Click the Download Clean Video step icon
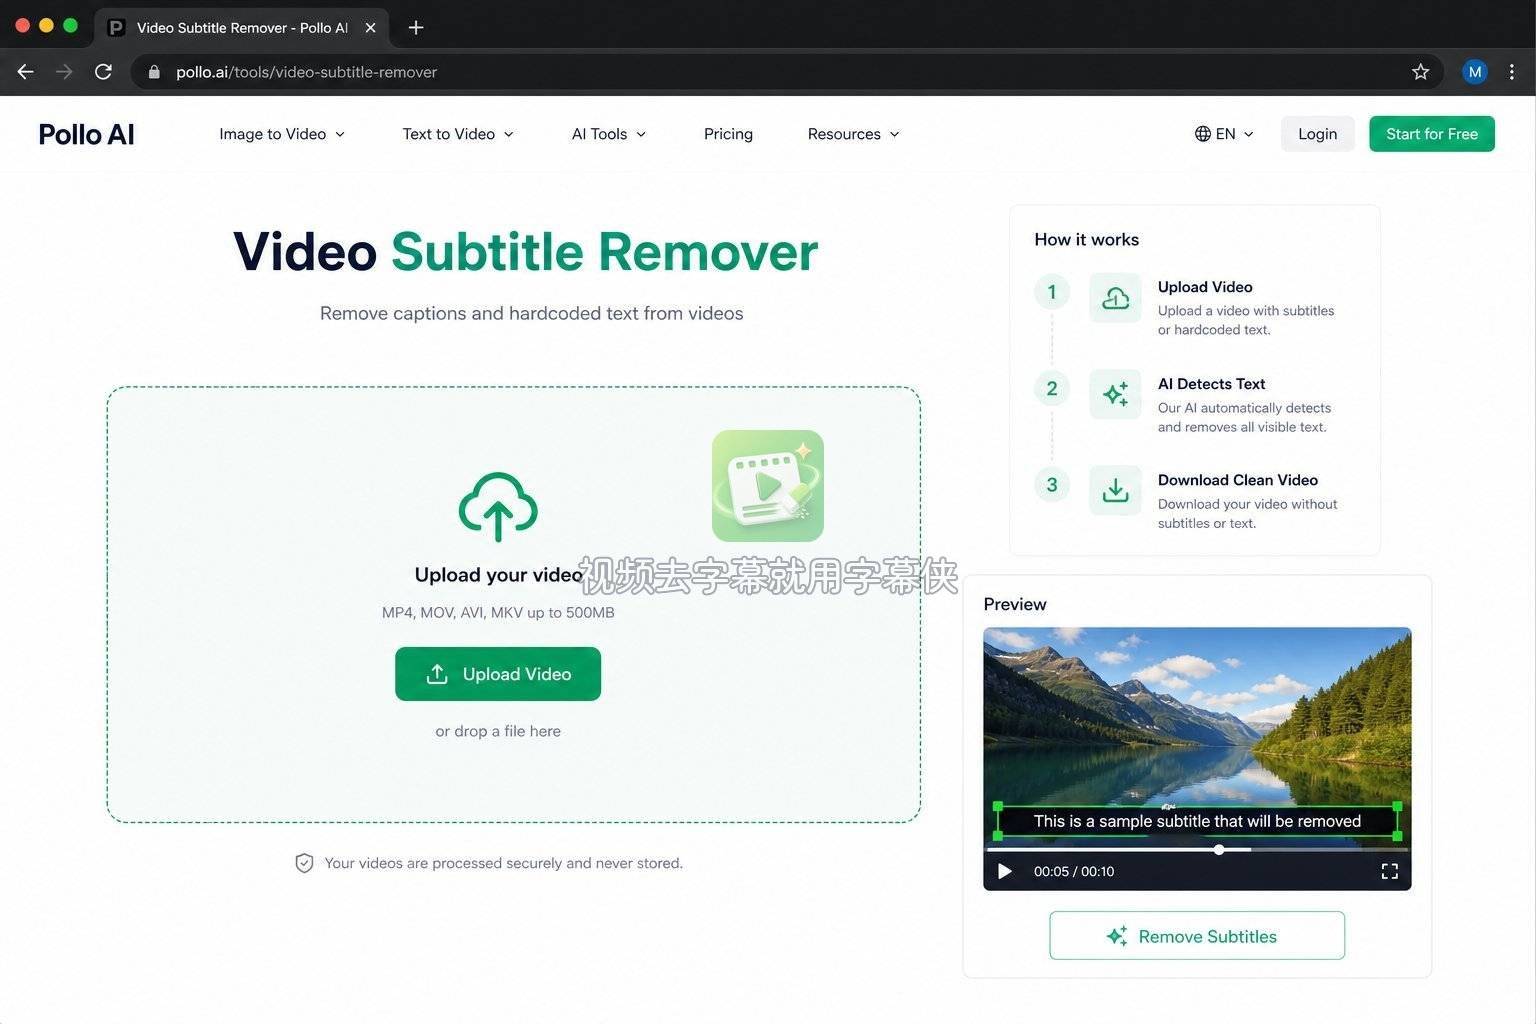Viewport: 1536px width, 1024px height. 1115,490
